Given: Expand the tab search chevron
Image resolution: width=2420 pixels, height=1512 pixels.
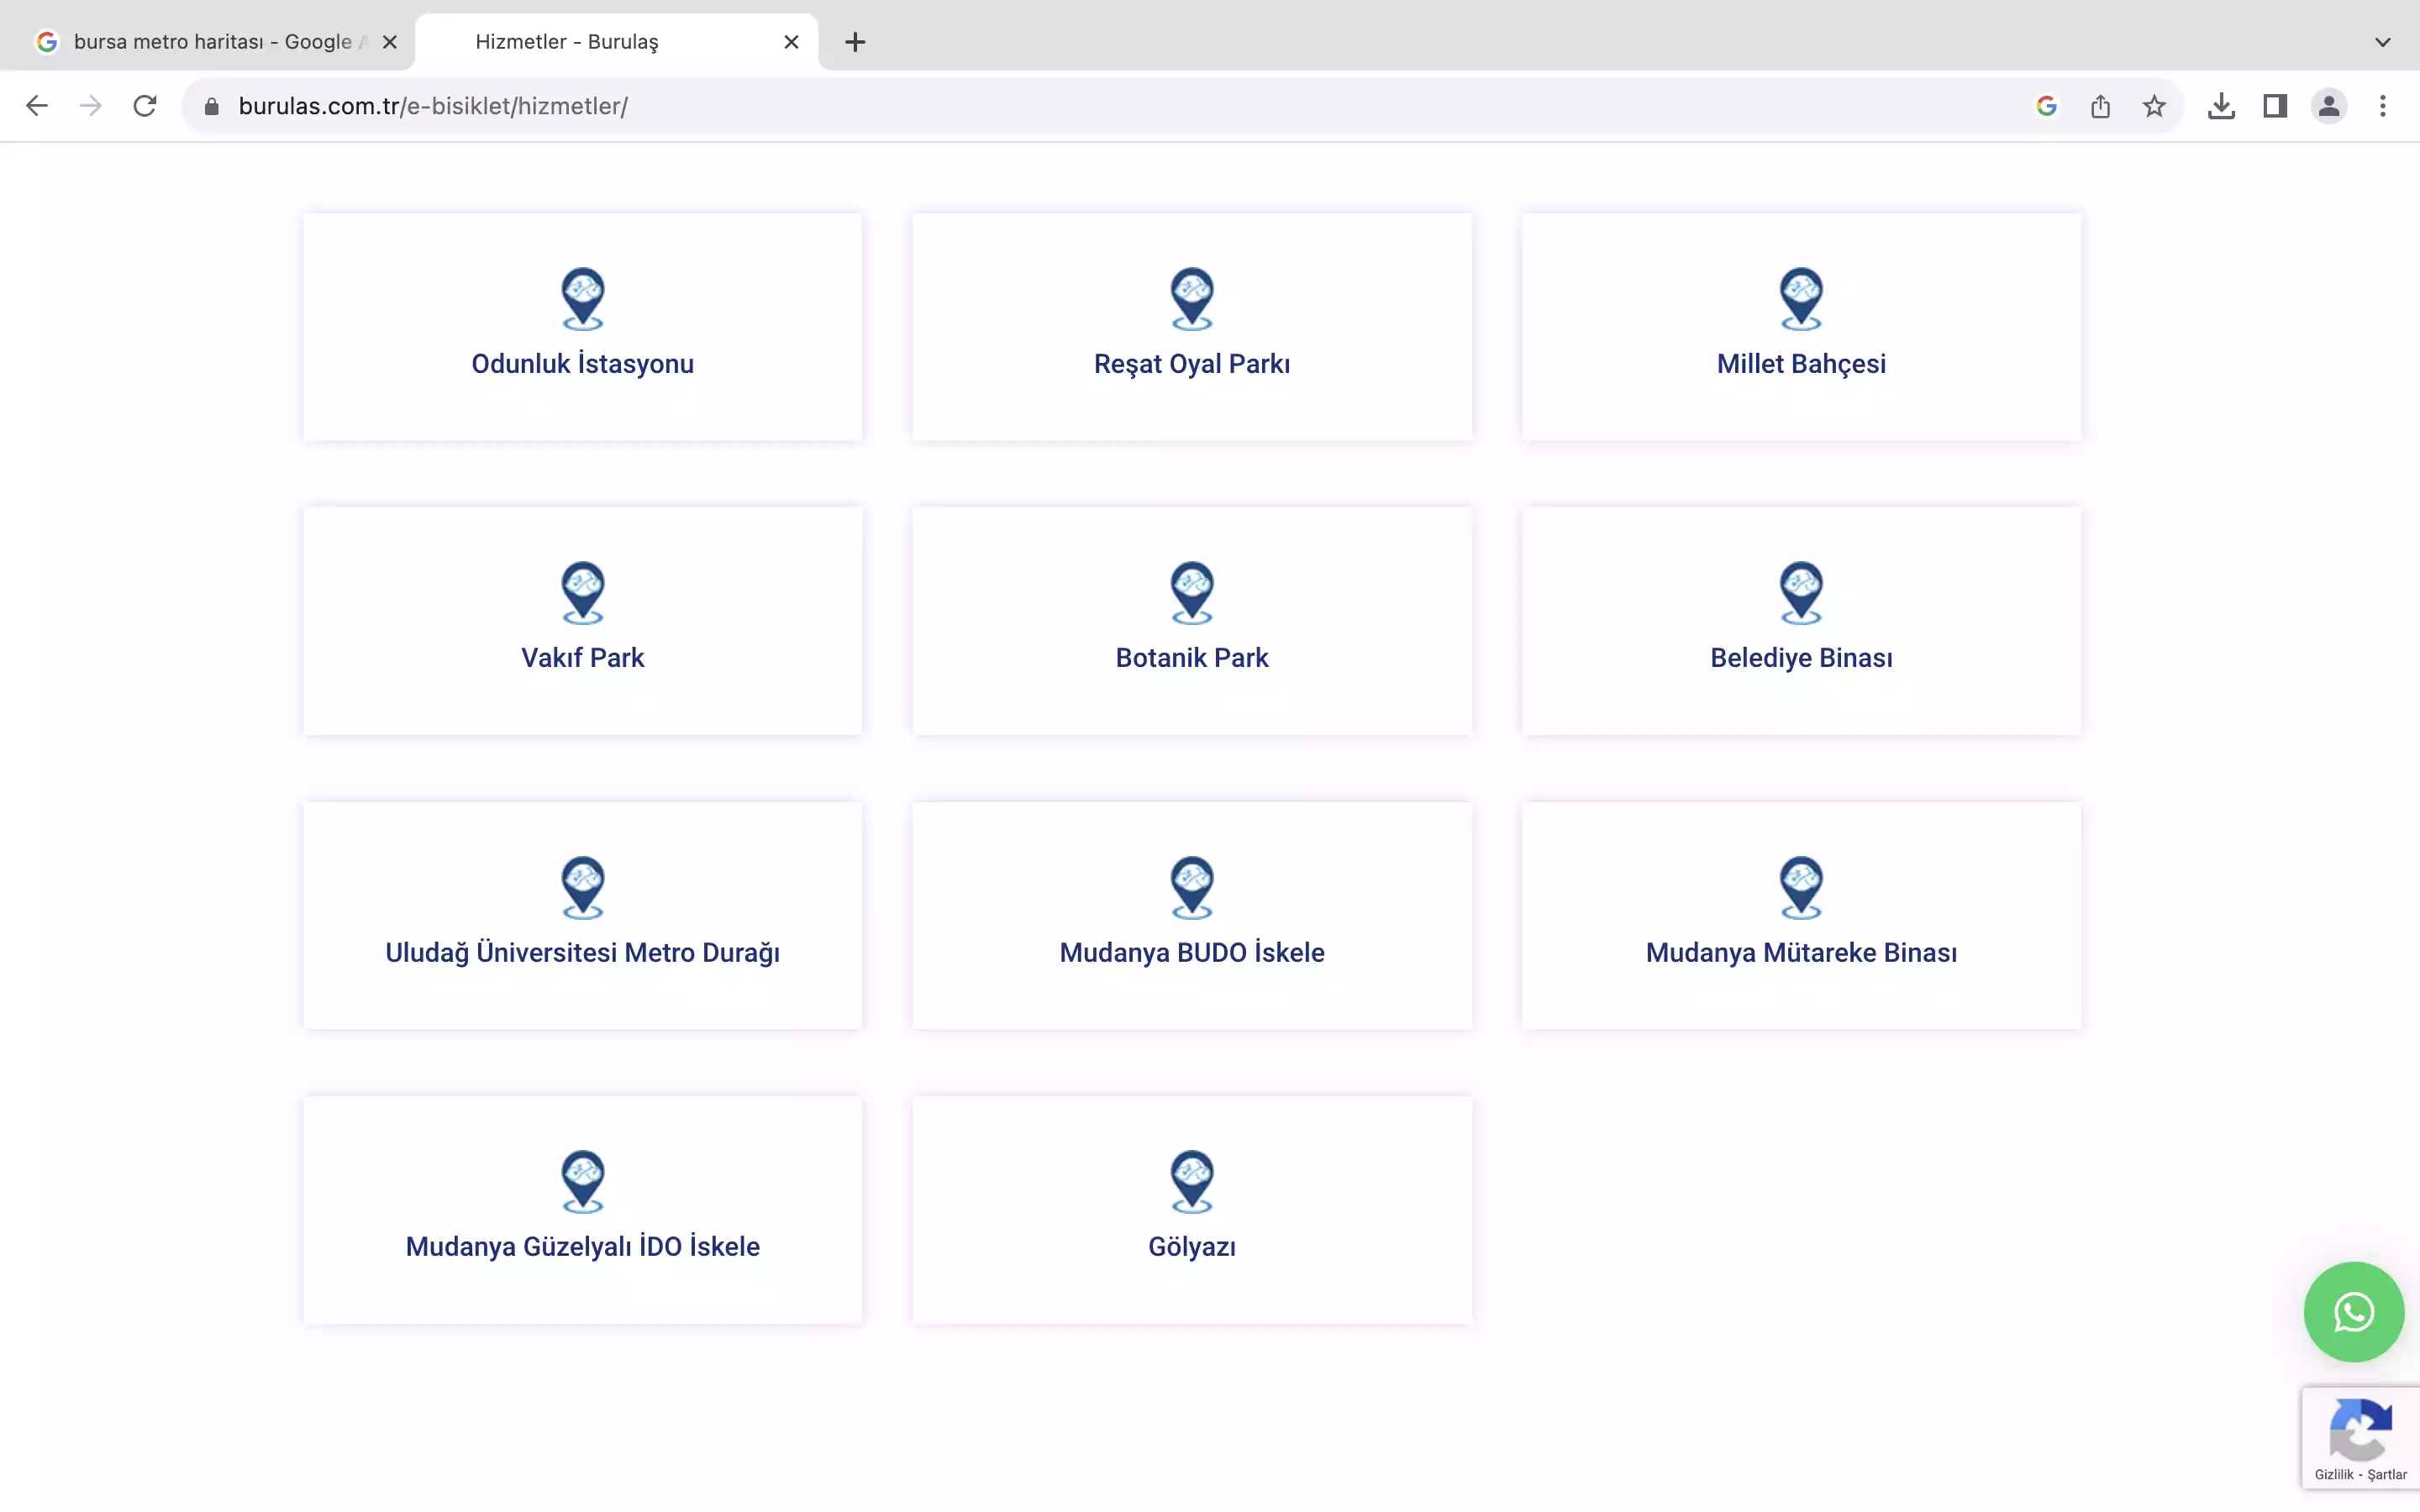Looking at the screenshot, I should point(2383,42).
